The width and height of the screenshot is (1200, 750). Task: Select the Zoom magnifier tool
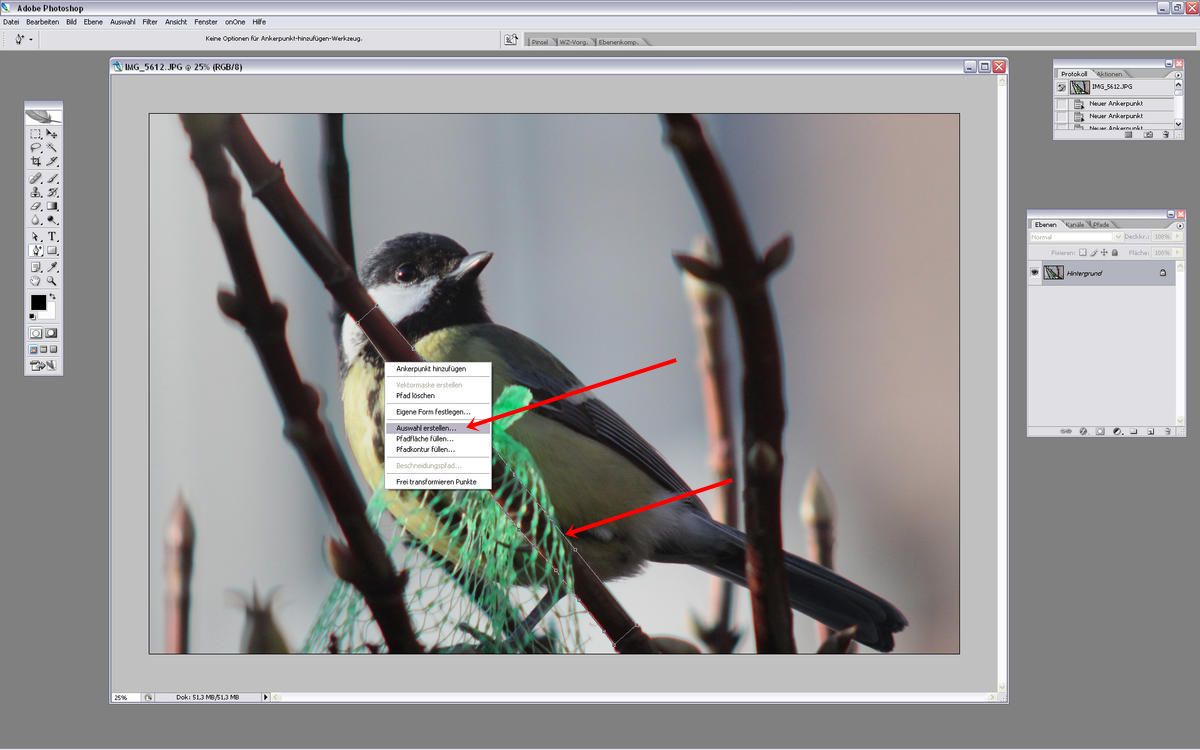click(x=53, y=280)
